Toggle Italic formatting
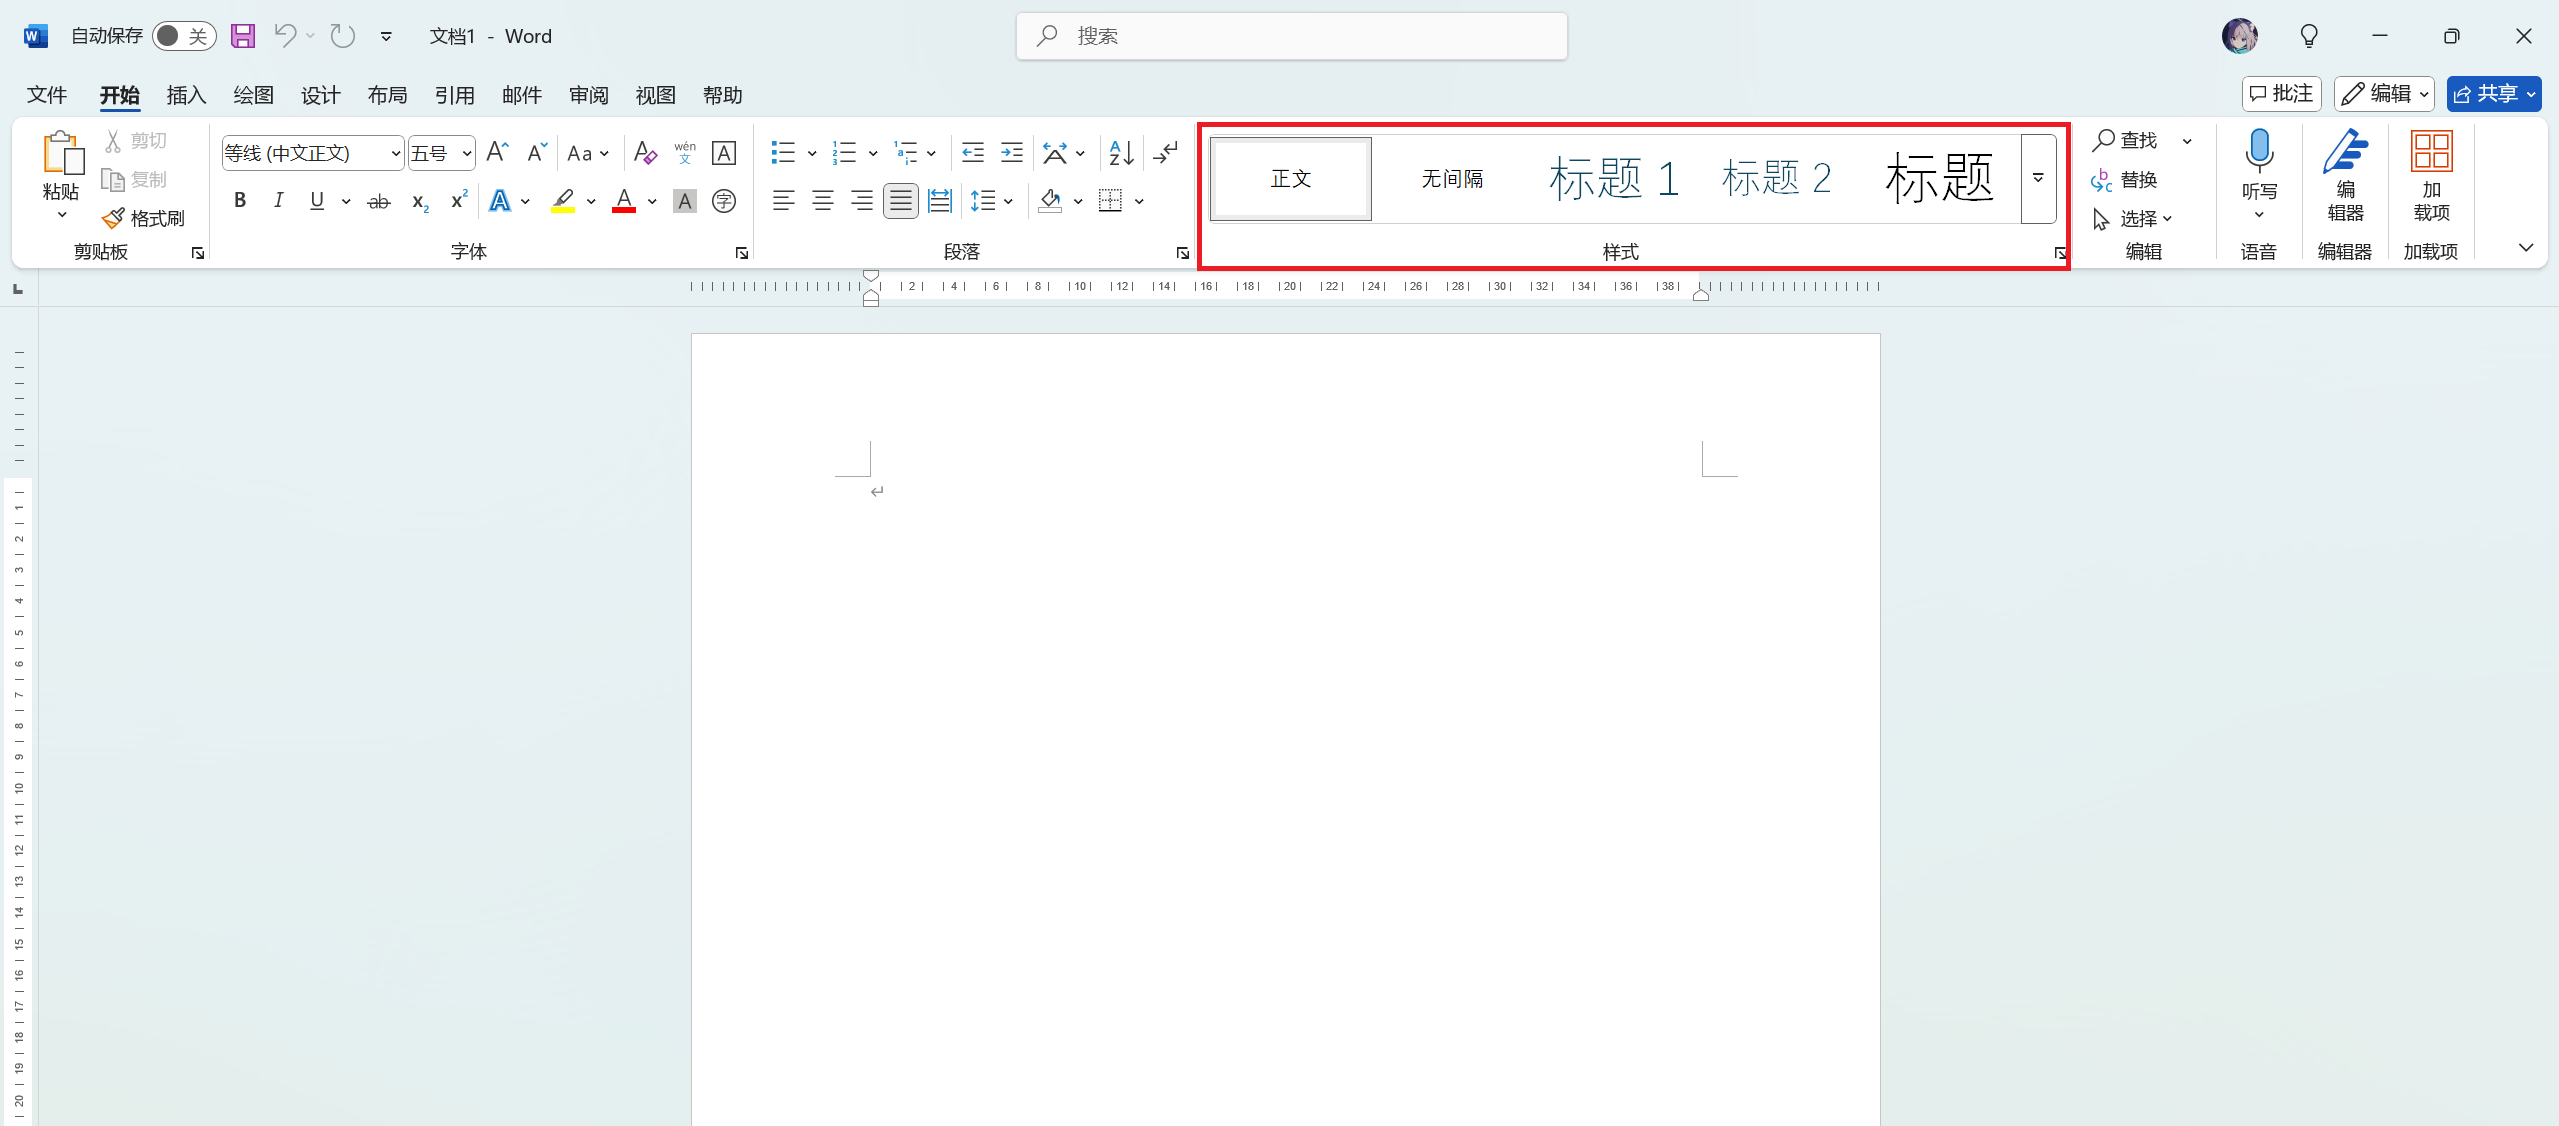Screen dimensions: 2559x1126 pyautogui.click(x=278, y=201)
